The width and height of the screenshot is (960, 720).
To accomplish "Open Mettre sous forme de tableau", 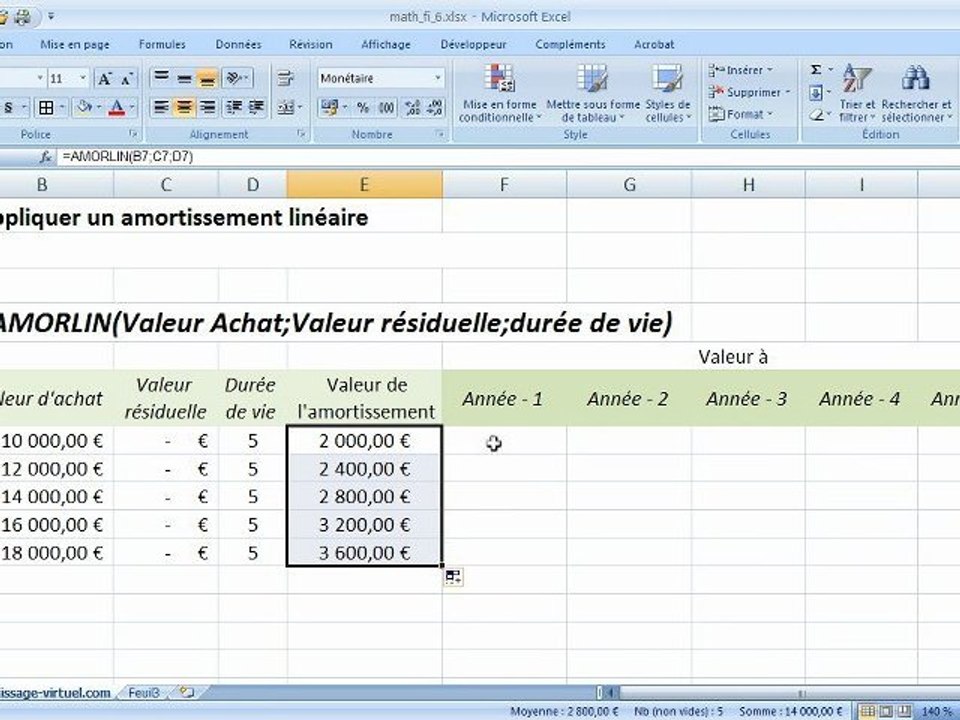I will click(593, 93).
